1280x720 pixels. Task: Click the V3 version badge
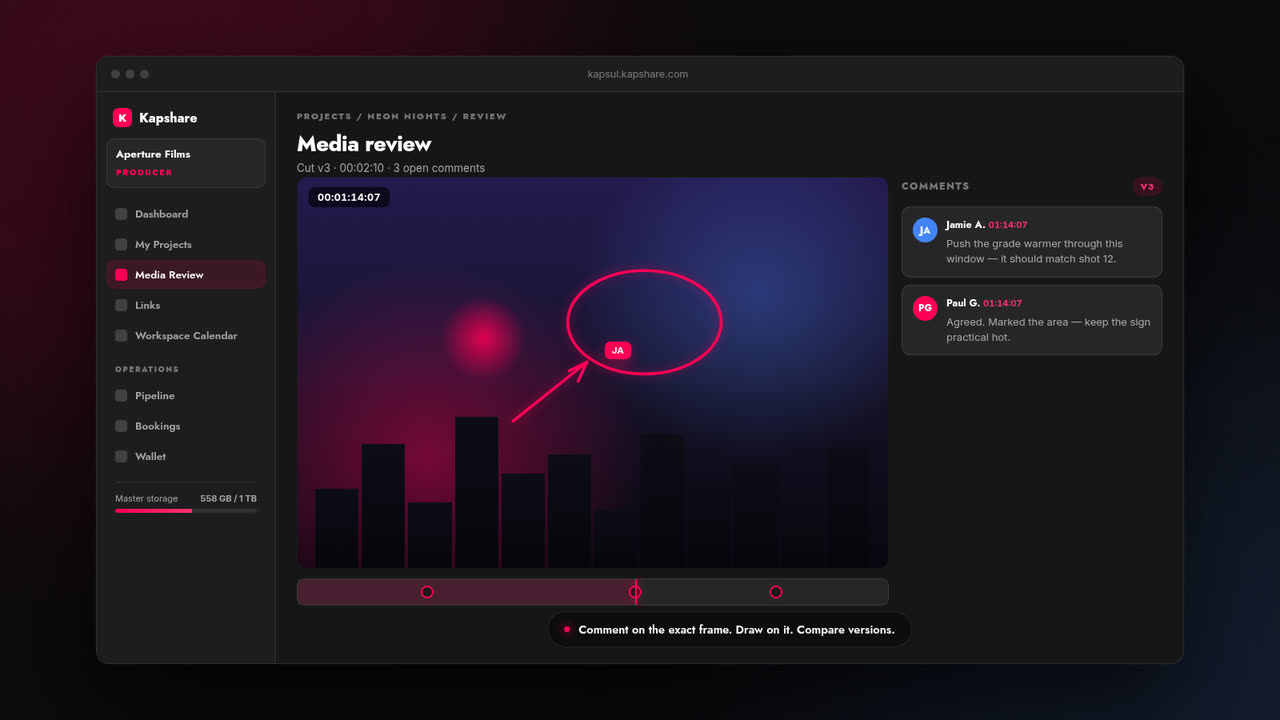(1147, 186)
